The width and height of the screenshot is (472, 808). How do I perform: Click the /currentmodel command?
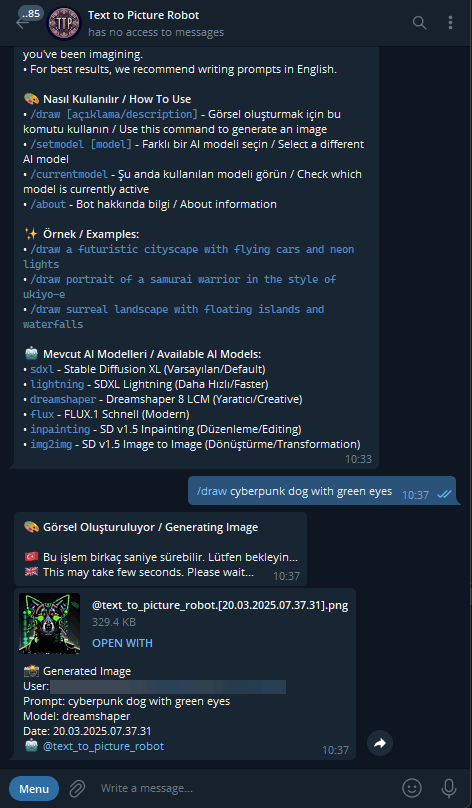point(69,174)
